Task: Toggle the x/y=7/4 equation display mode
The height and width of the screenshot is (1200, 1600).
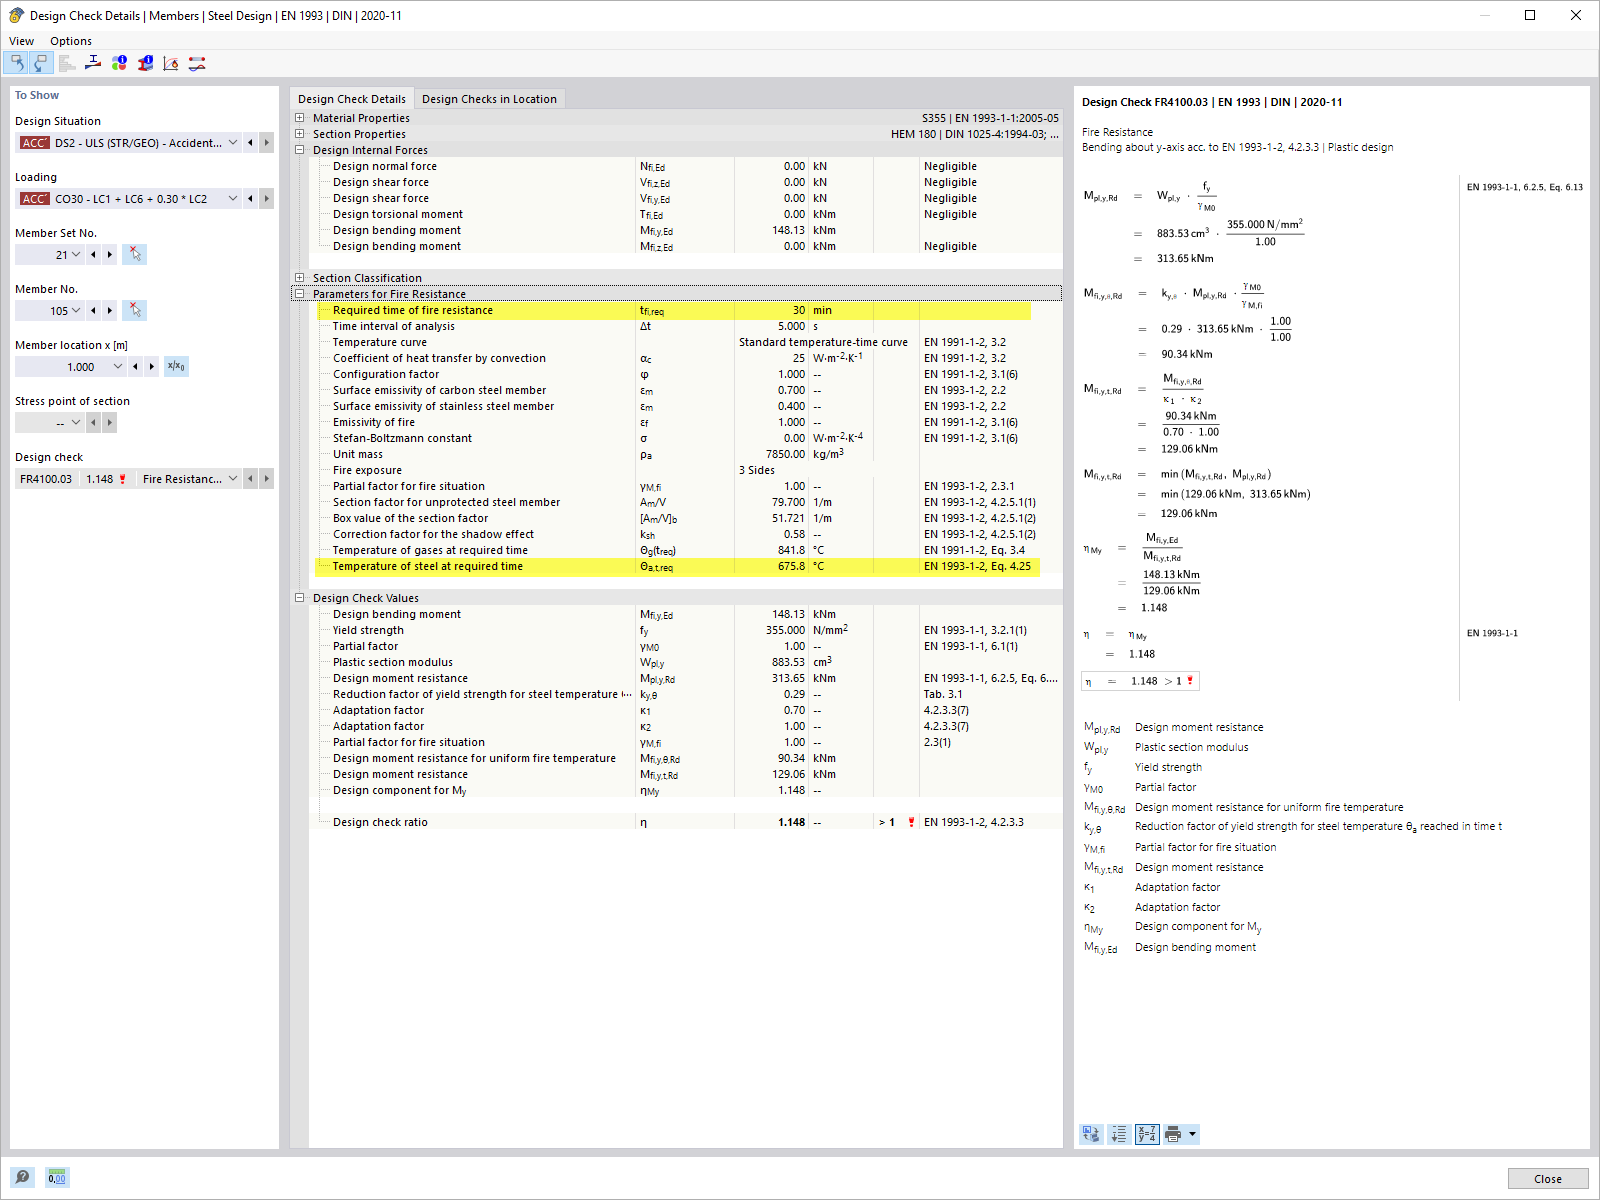Action: [1146, 1134]
